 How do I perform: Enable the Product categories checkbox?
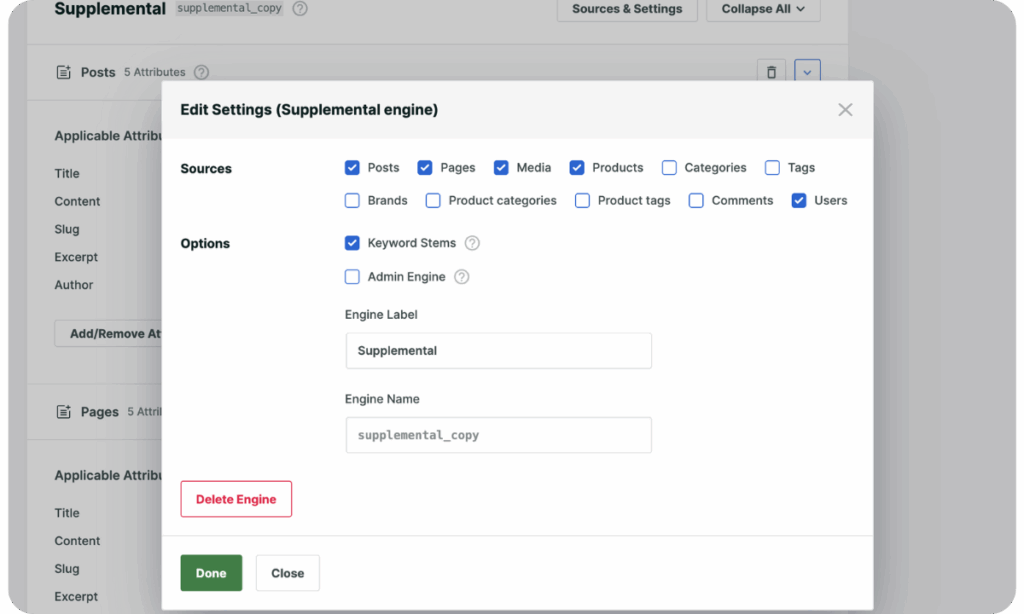click(x=433, y=201)
